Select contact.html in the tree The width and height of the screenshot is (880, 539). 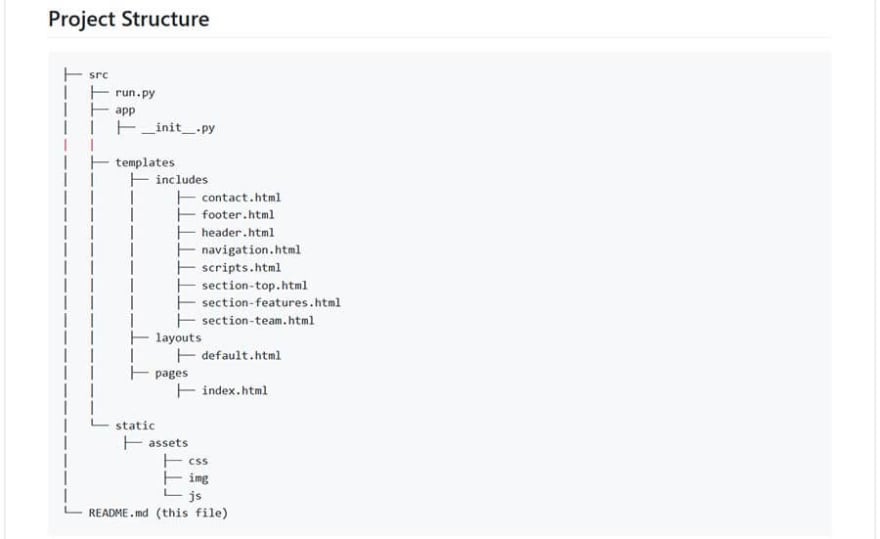241,198
